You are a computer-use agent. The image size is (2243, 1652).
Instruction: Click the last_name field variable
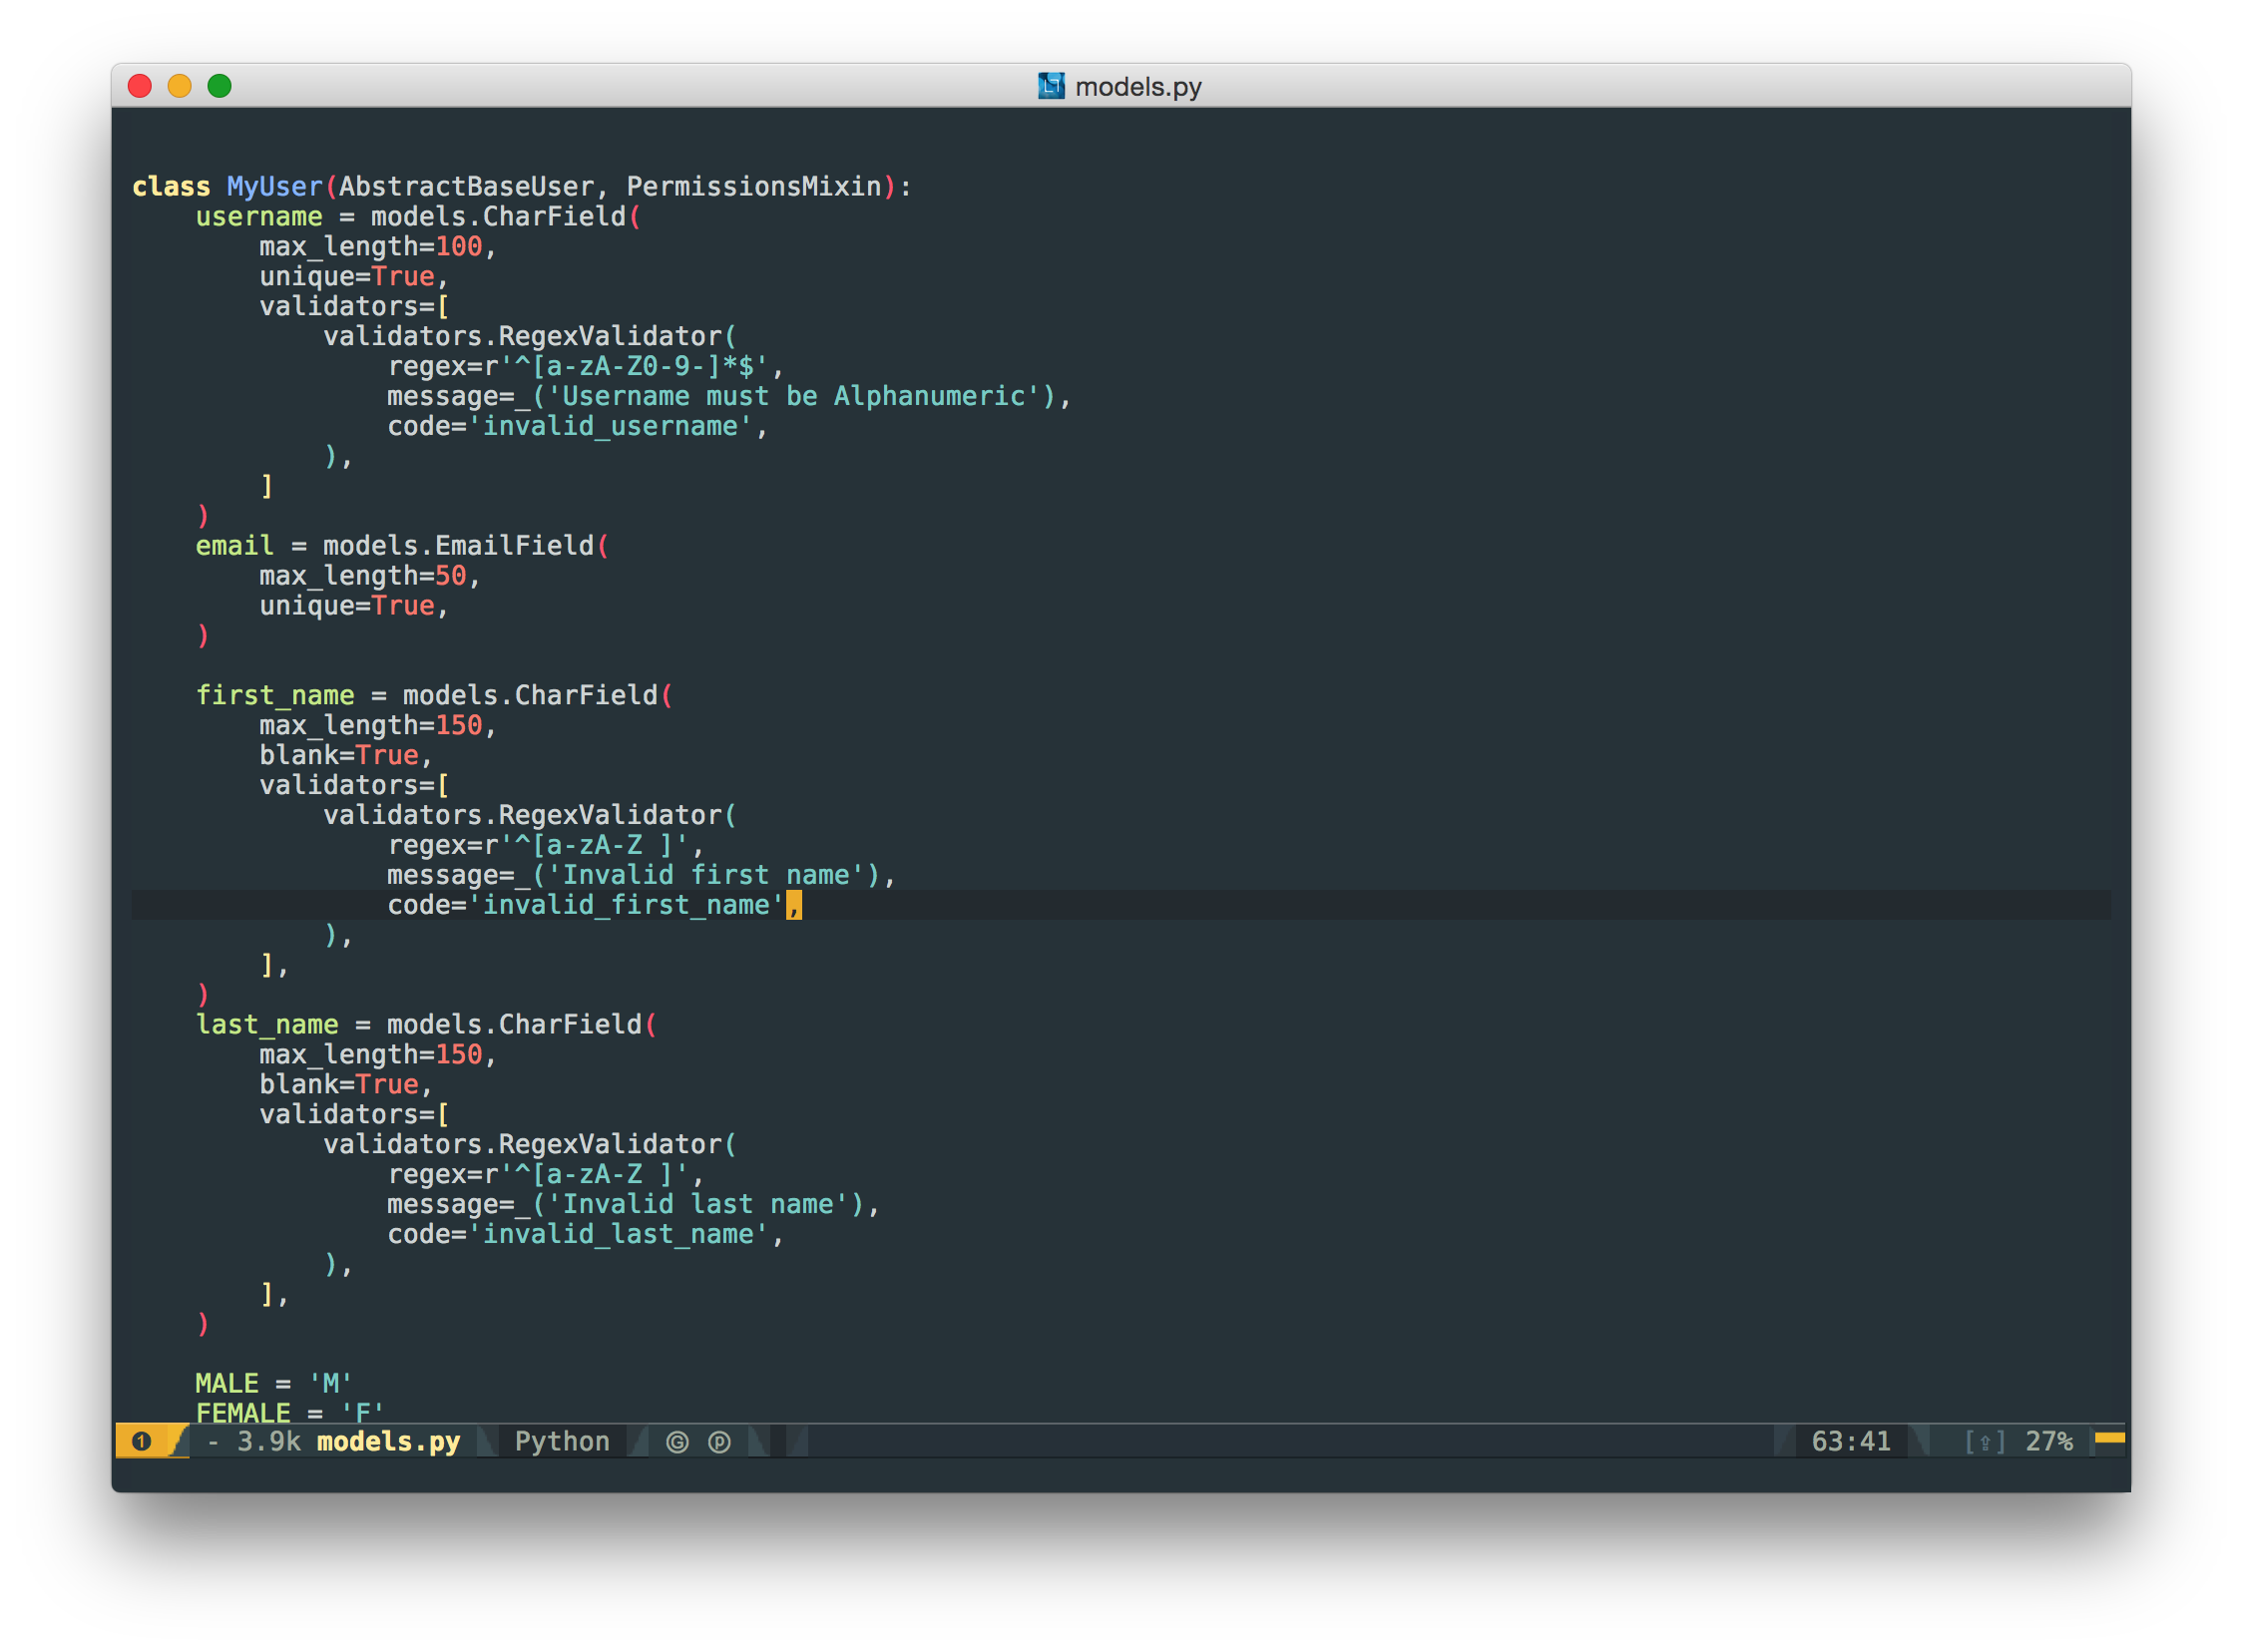[x=266, y=1025]
